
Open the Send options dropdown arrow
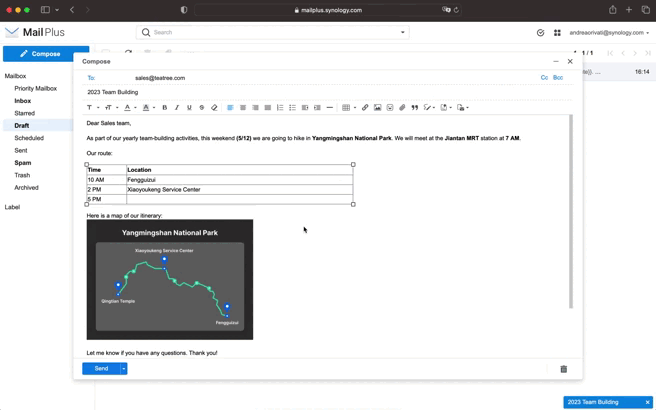pyautogui.click(x=124, y=369)
